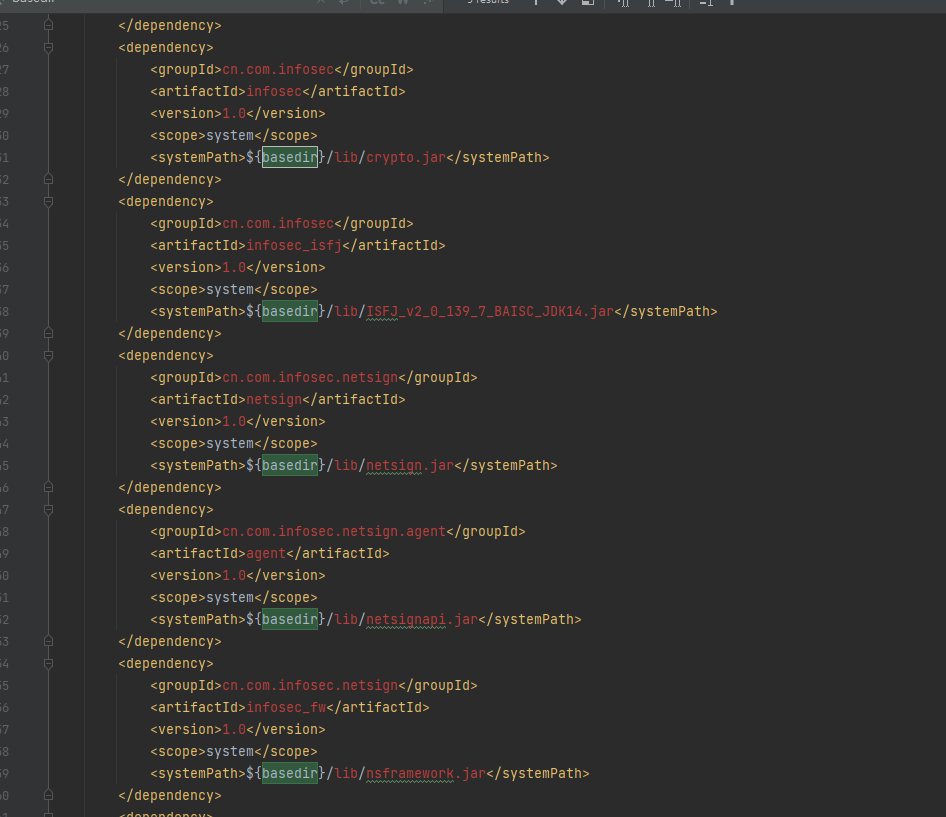Screen dimensions: 946x817
Task: Fold the agent dependency block in the gutter
Action: click(47, 509)
